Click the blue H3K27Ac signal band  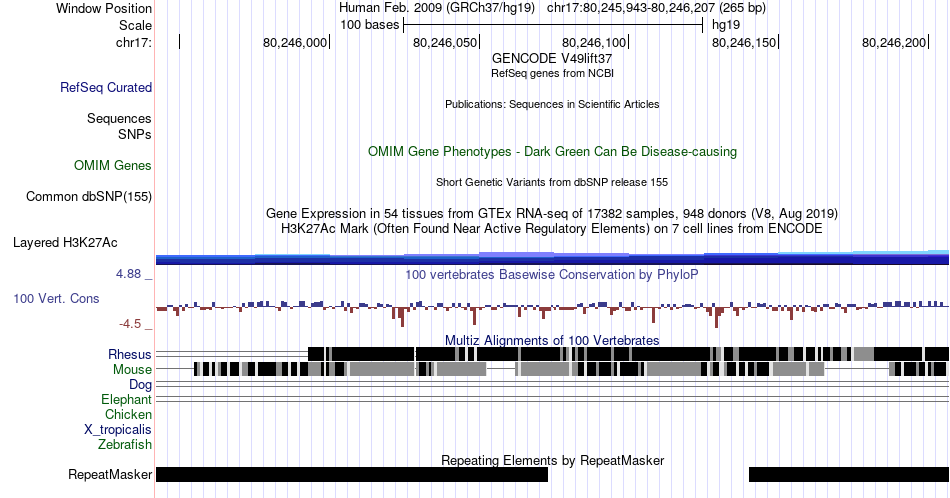[552, 258]
